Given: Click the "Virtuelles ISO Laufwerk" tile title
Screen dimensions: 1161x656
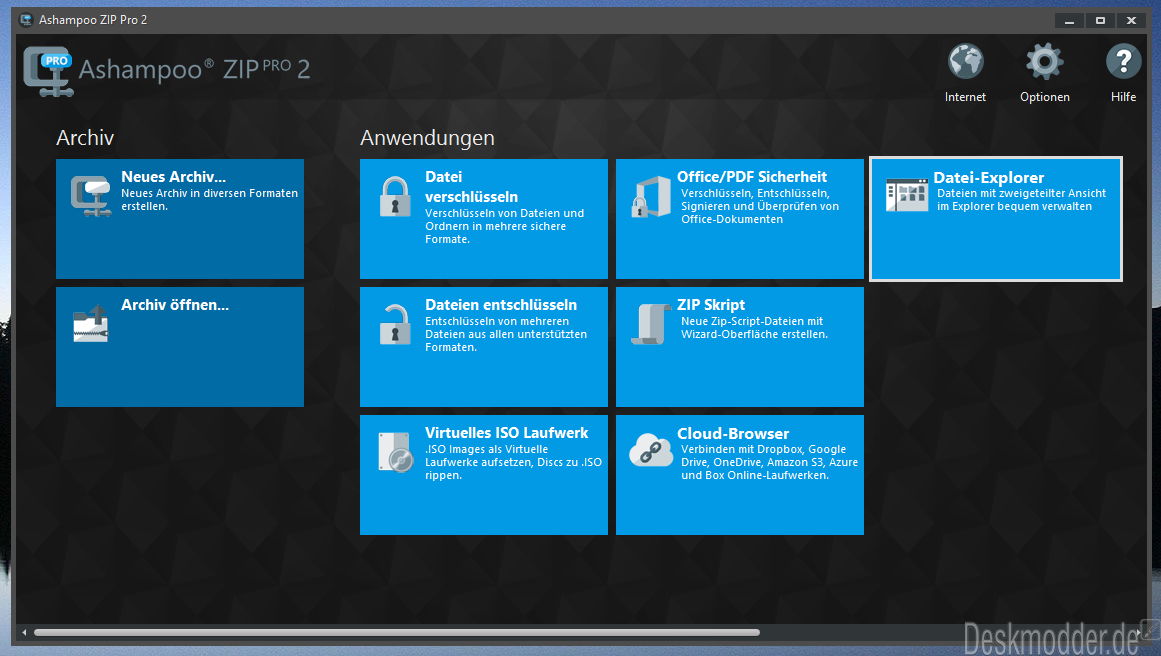Looking at the screenshot, I should tap(506, 433).
